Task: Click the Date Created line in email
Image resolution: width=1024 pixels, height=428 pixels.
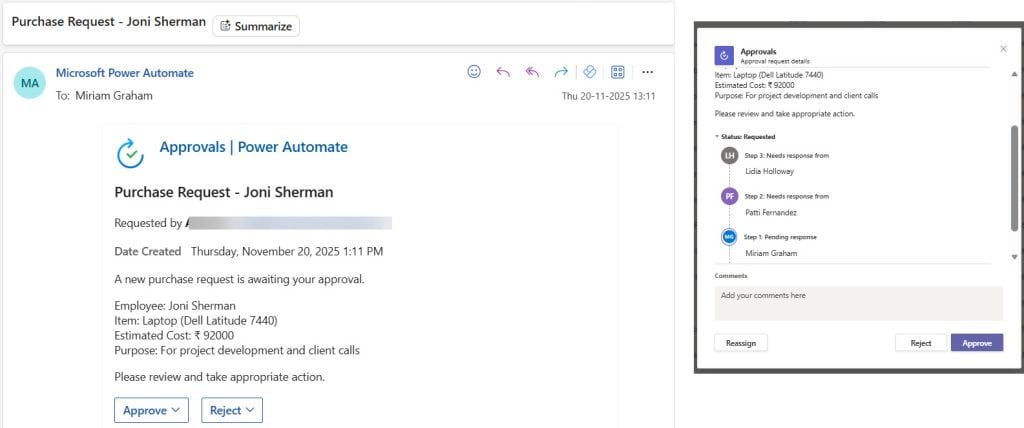Action: point(249,251)
